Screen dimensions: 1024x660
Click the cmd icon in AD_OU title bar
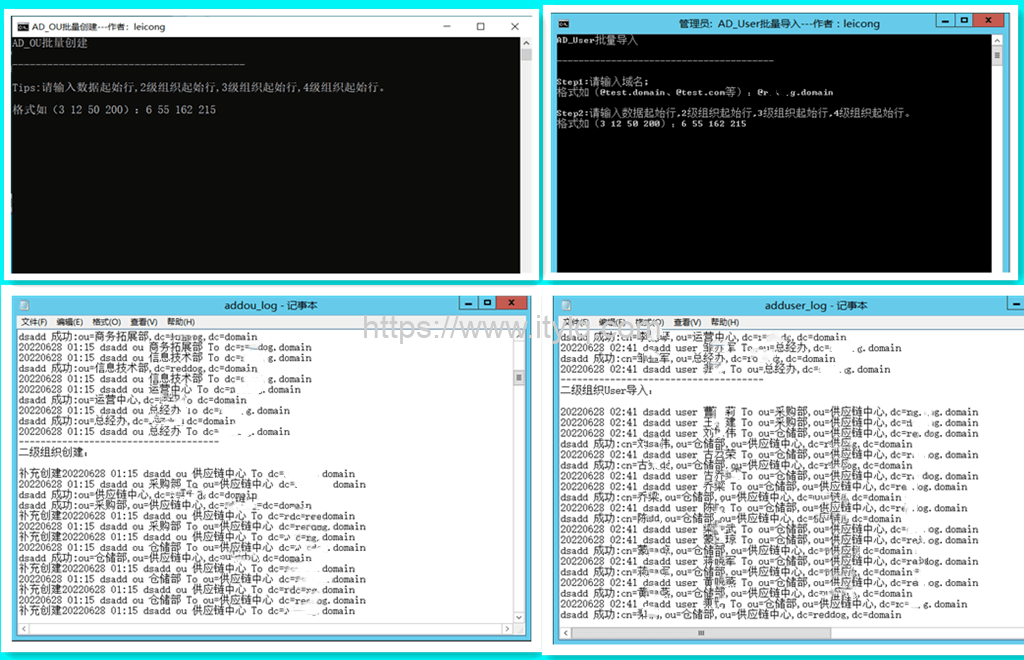pos(22,26)
